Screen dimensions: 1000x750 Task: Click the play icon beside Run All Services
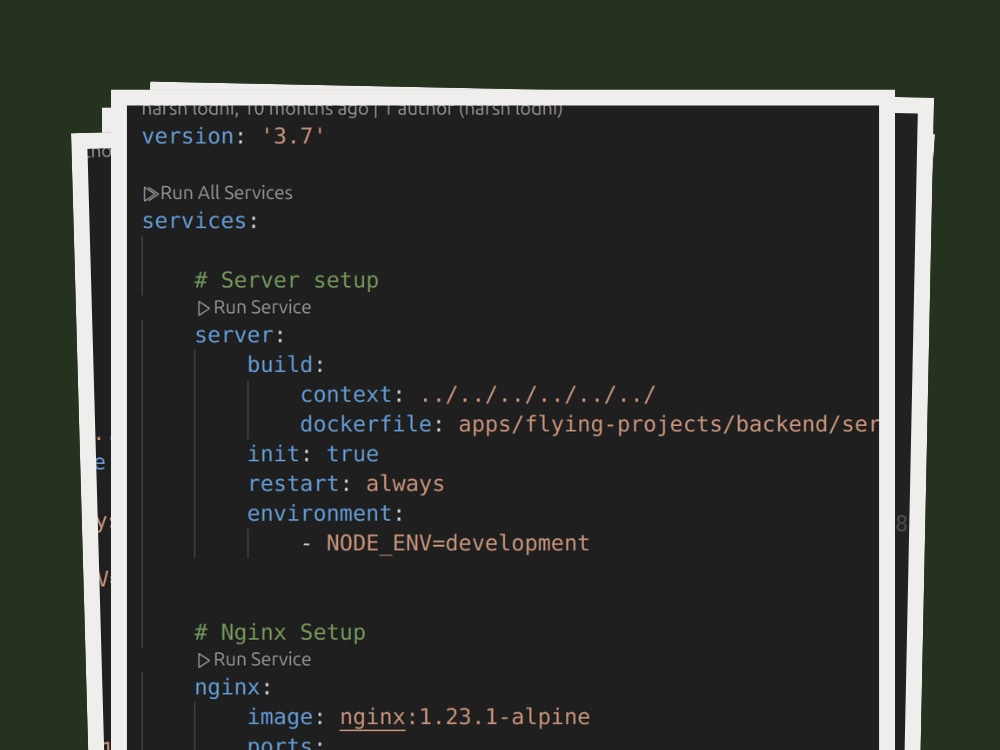[151, 194]
